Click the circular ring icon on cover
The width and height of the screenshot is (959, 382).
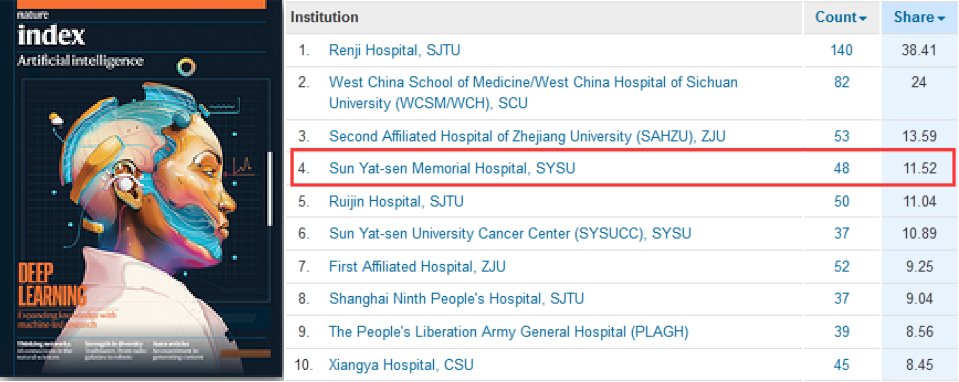pos(186,68)
